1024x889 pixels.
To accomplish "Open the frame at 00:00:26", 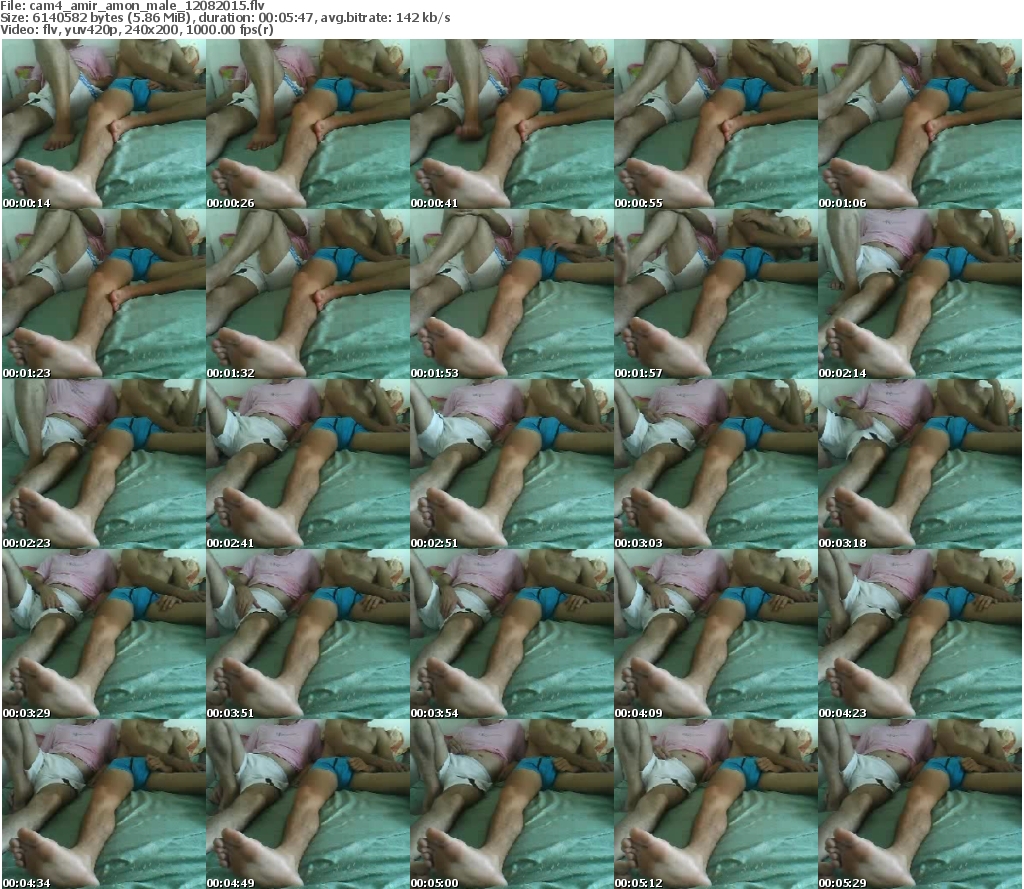I will (x=308, y=124).
